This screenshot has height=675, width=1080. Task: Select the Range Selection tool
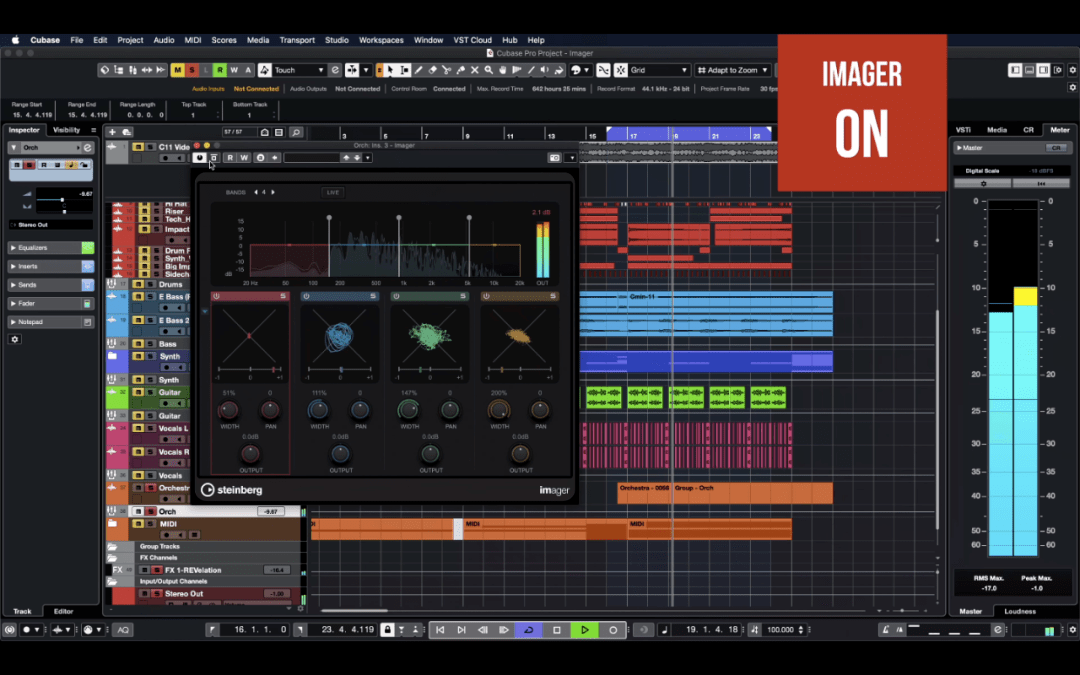pyautogui.click(x=404, y=70)
